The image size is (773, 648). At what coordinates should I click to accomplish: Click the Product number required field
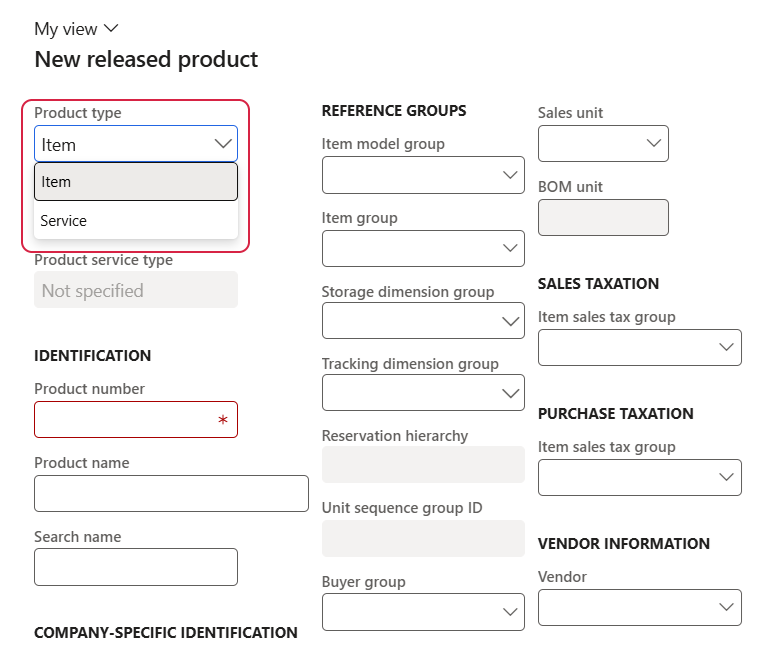coord(136,420)
